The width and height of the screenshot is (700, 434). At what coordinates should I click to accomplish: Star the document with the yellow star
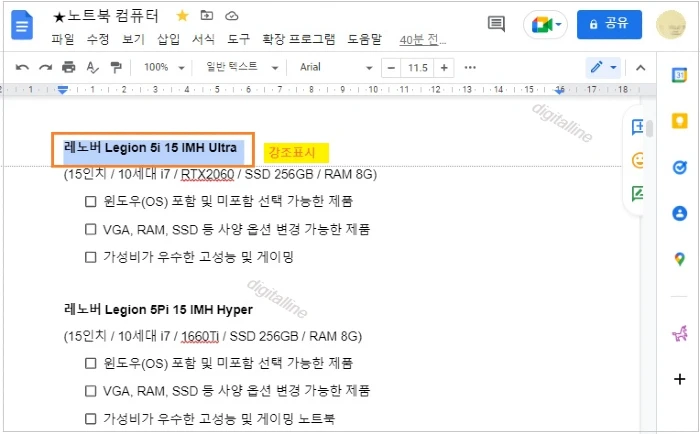point(182,16)
